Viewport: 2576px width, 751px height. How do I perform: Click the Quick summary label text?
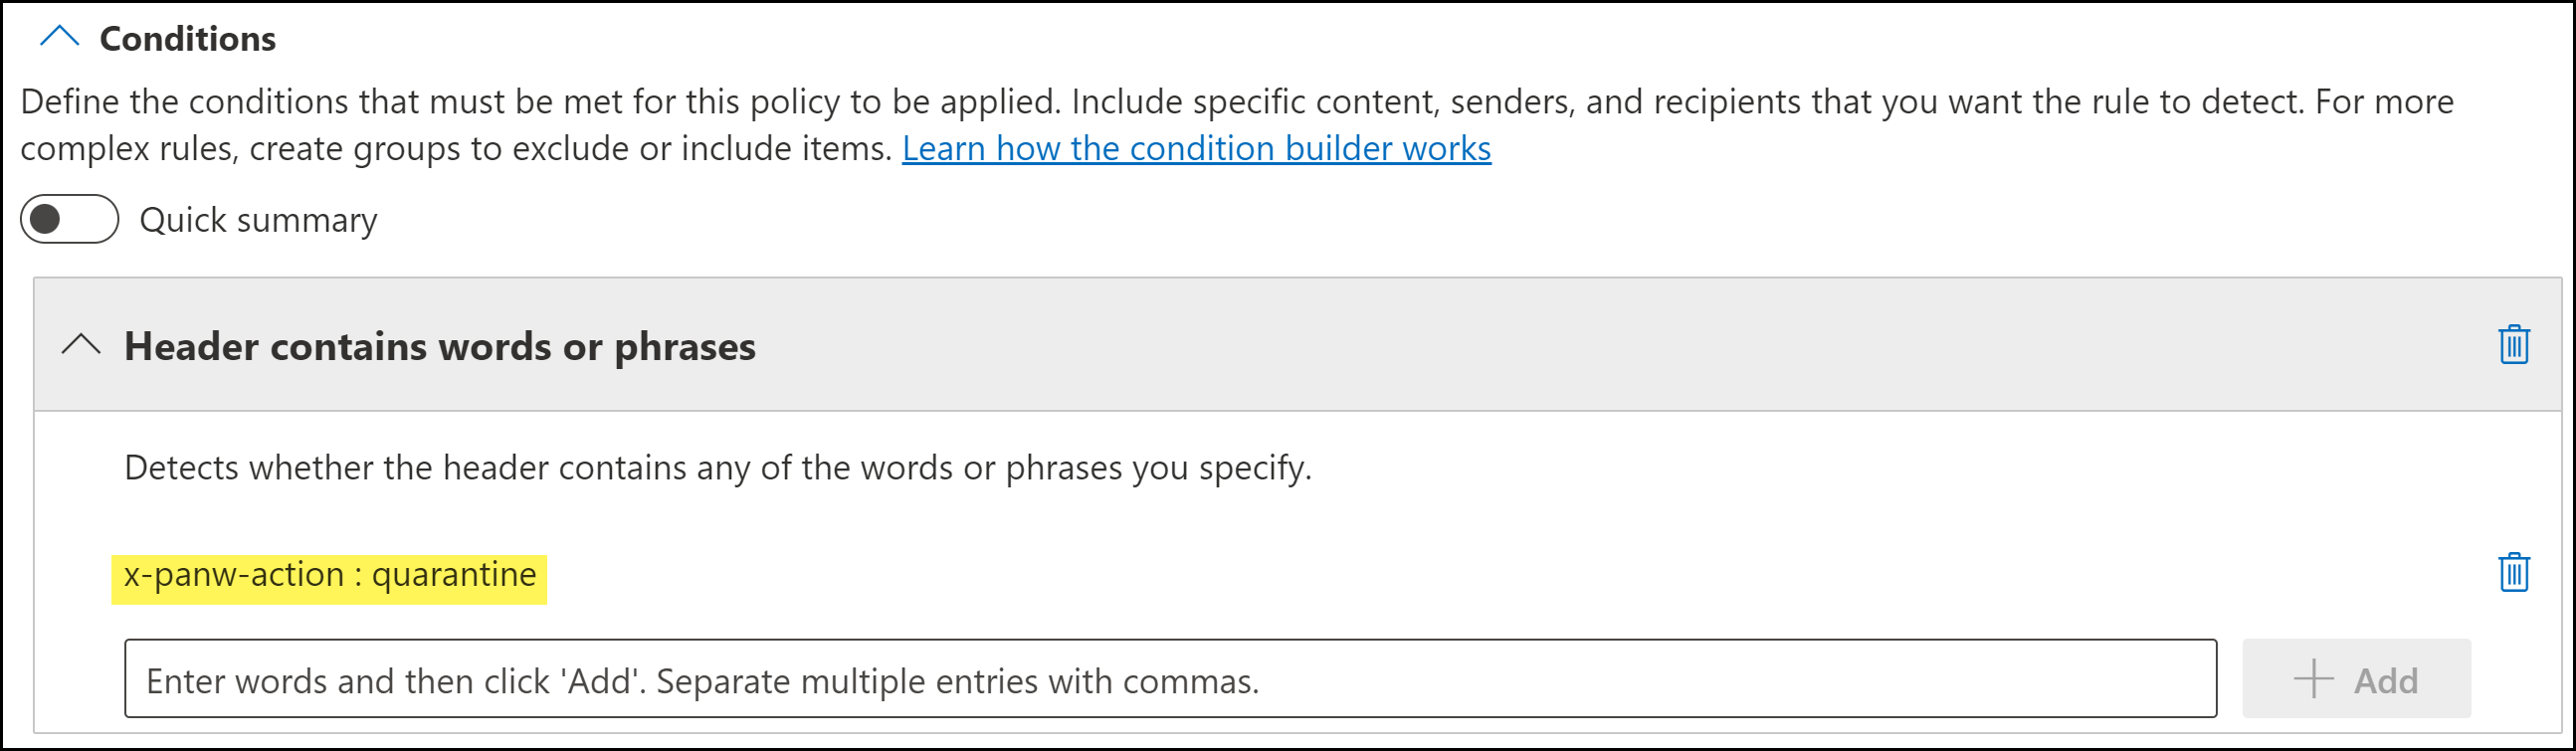258,220
